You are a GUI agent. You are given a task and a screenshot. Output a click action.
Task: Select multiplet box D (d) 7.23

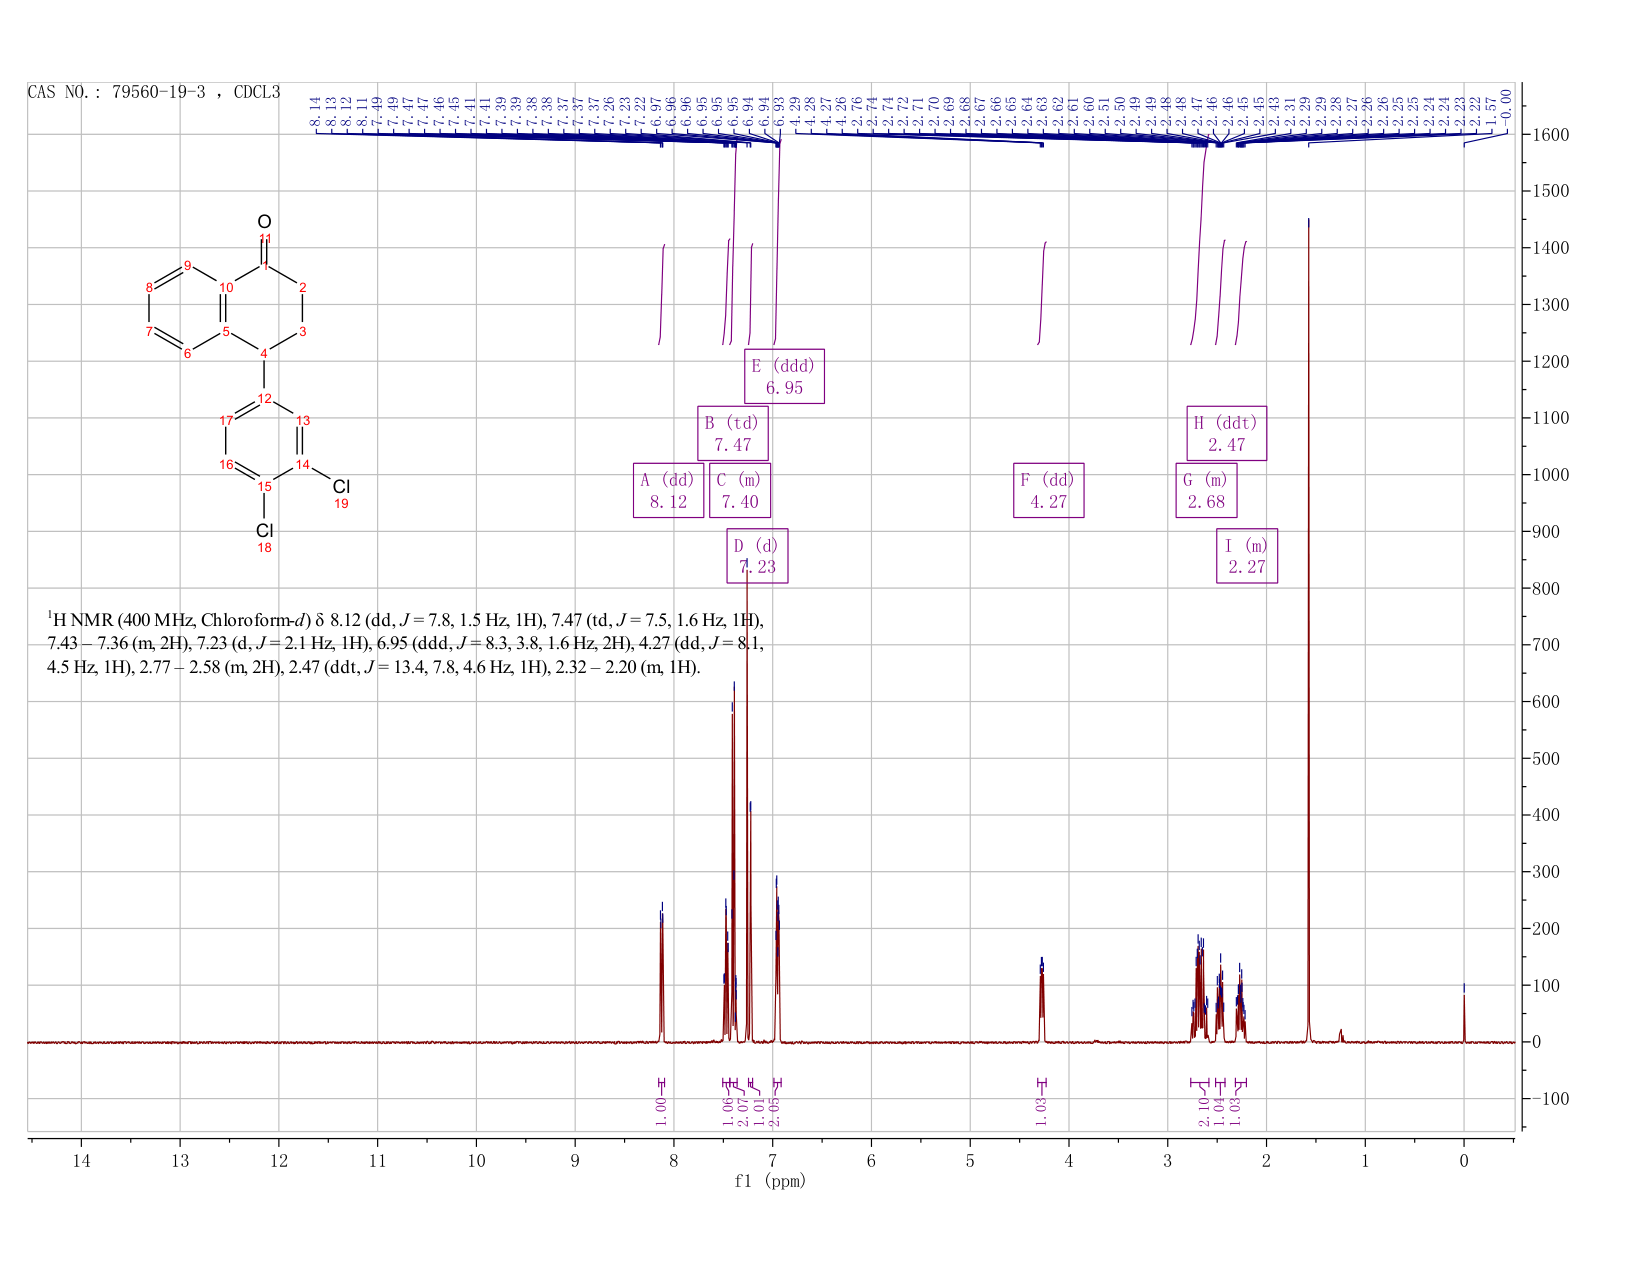(x=757, y=556)
